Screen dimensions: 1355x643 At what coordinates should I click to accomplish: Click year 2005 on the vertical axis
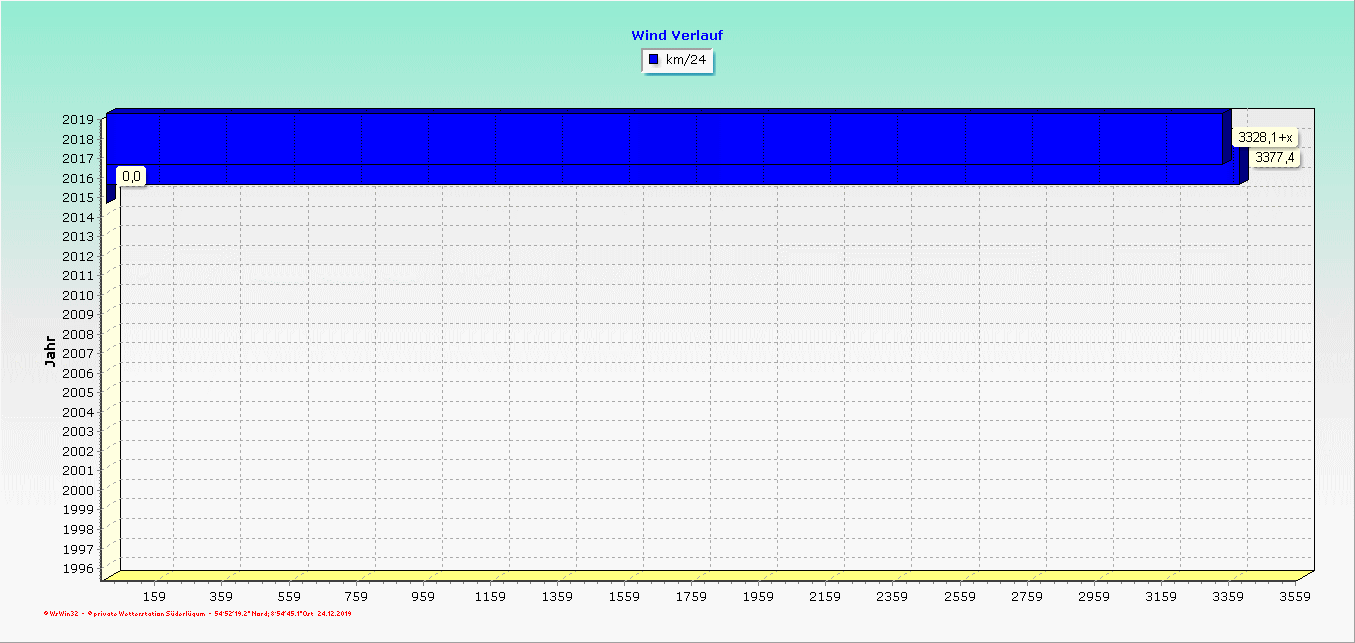click(x=78, y=393)
